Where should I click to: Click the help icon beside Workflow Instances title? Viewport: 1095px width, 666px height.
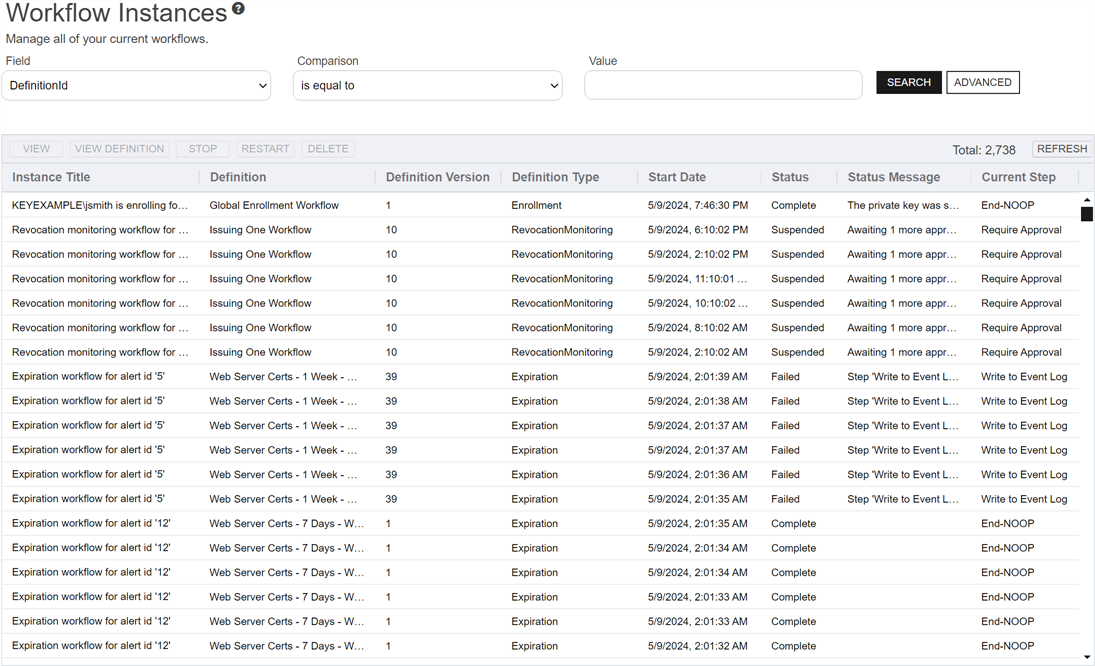tap(237, 9)
